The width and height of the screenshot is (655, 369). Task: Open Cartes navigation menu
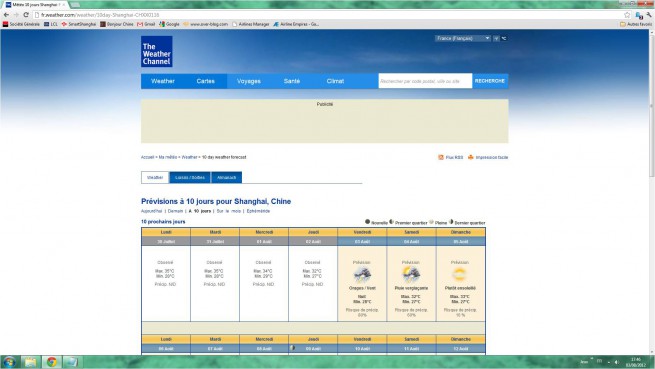[x=206, y=81]
